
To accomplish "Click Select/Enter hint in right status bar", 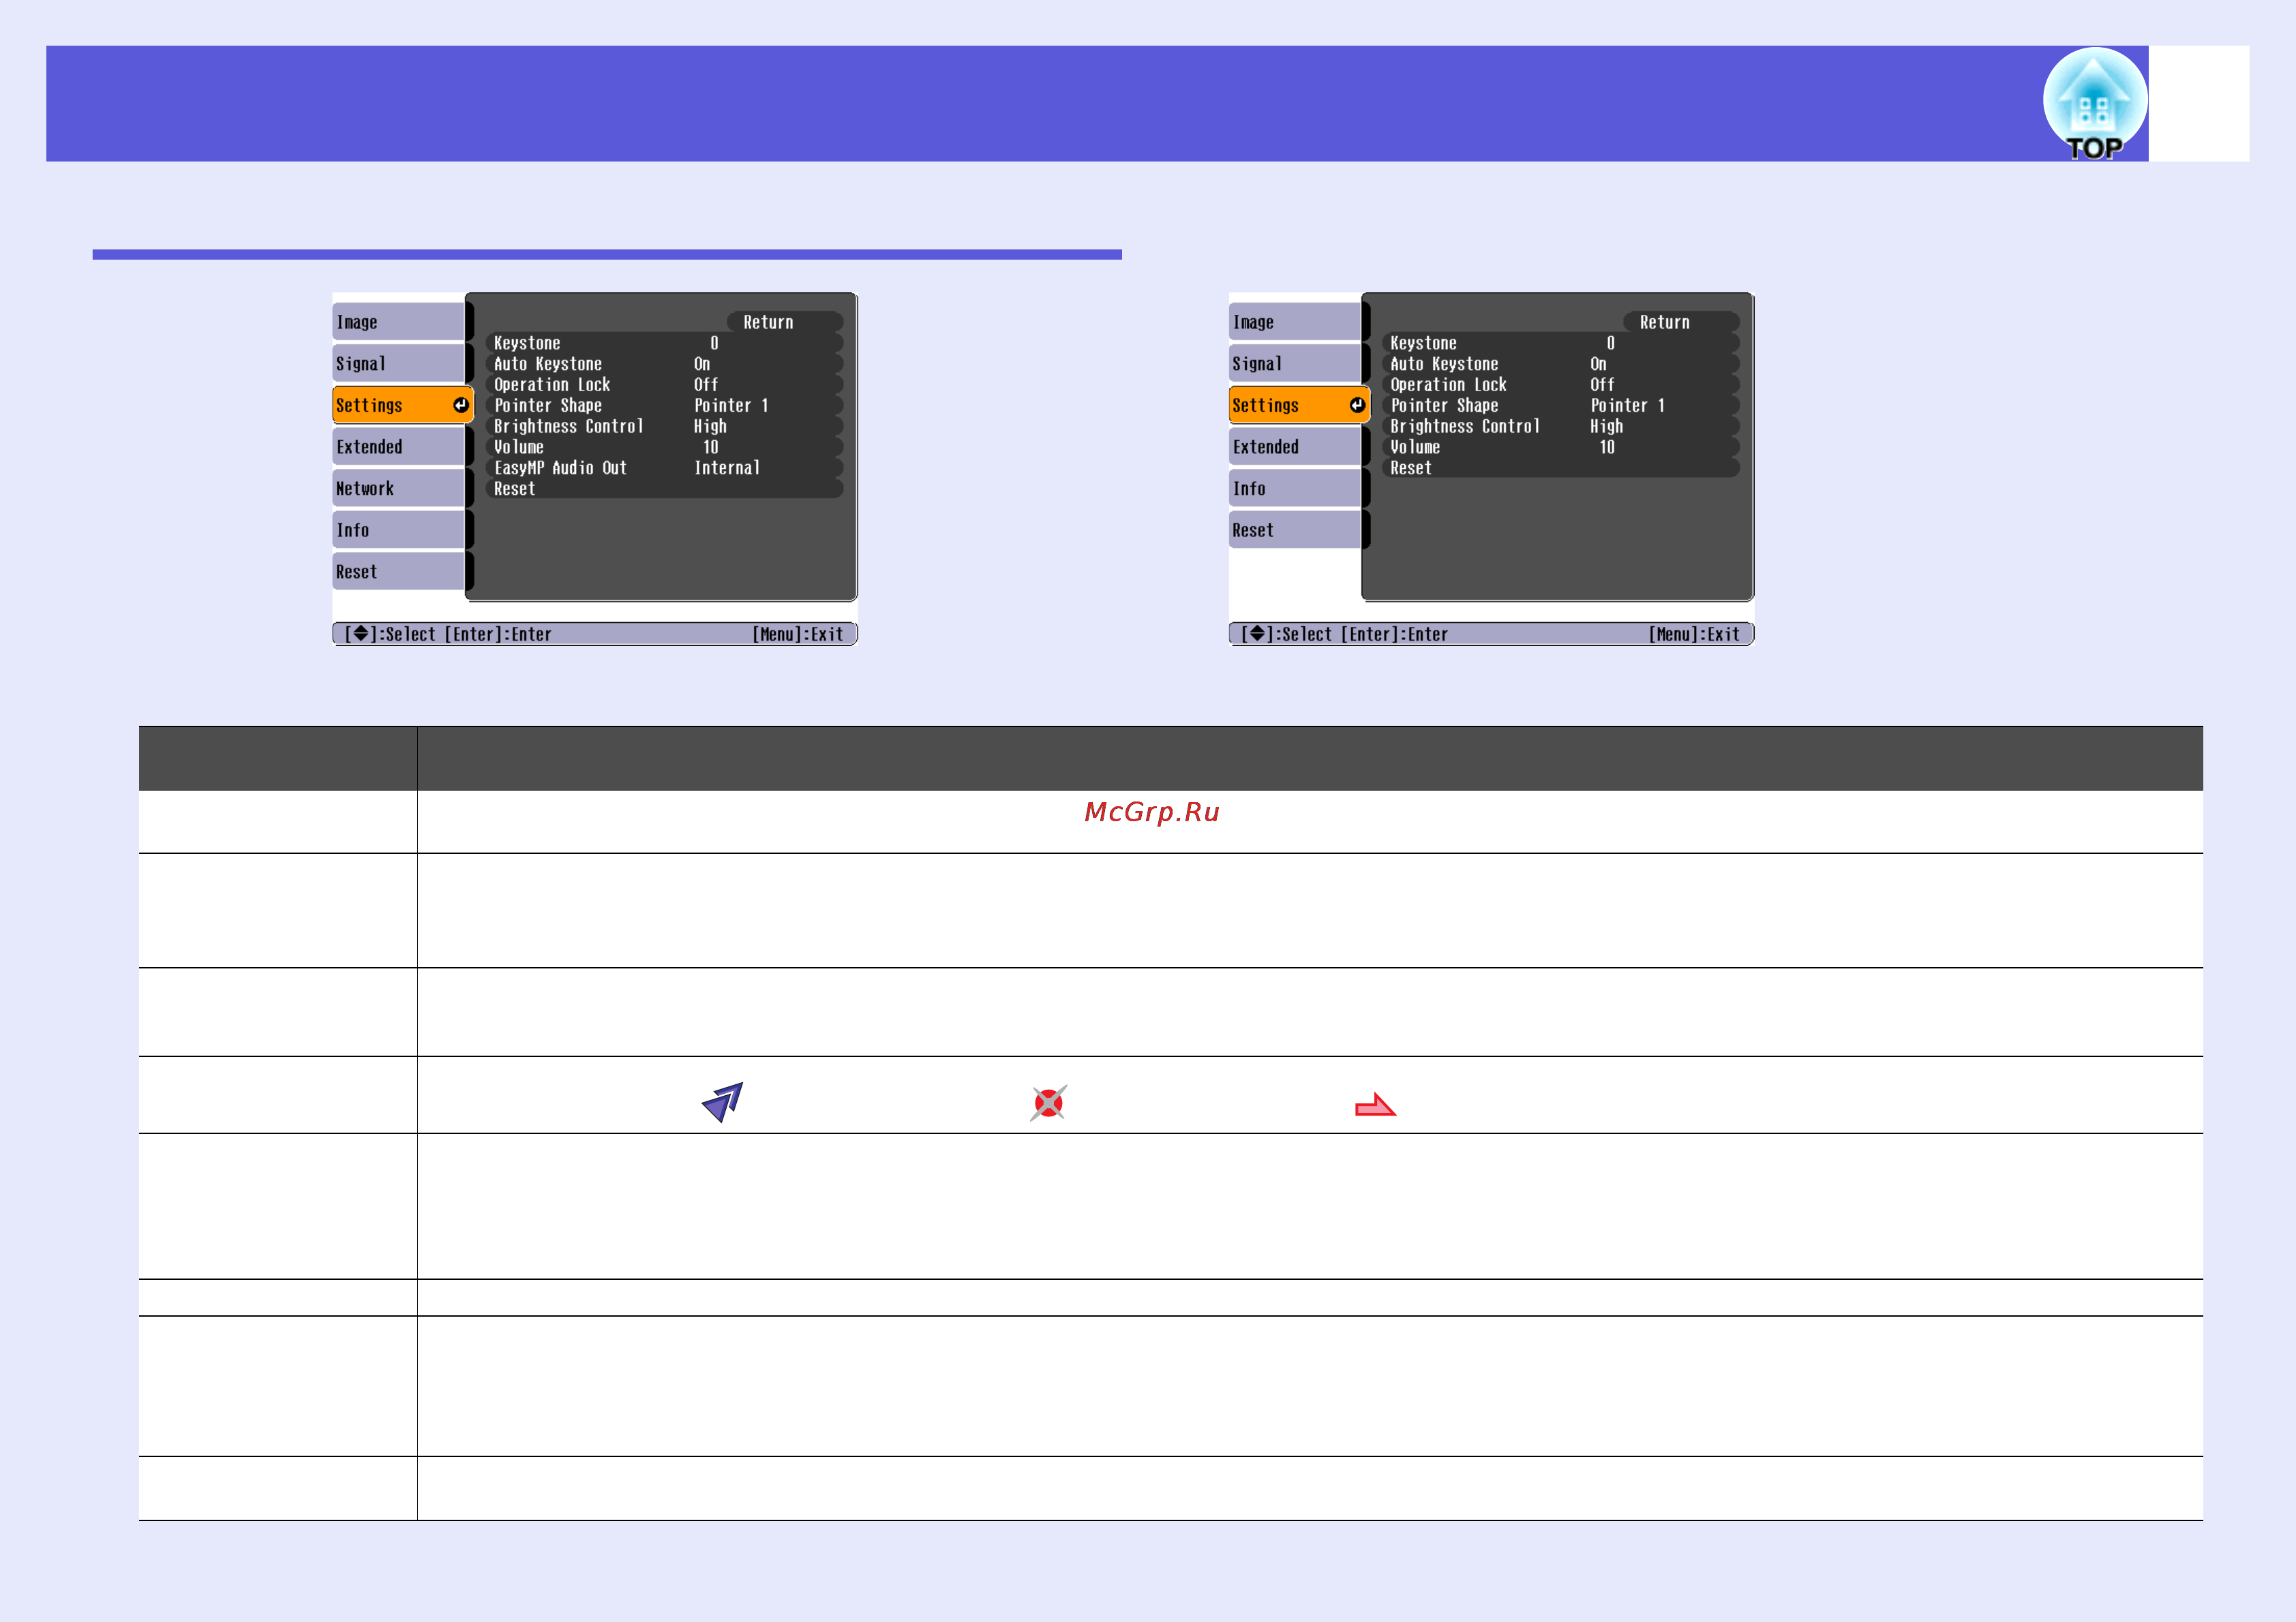I will [1344, 634].
